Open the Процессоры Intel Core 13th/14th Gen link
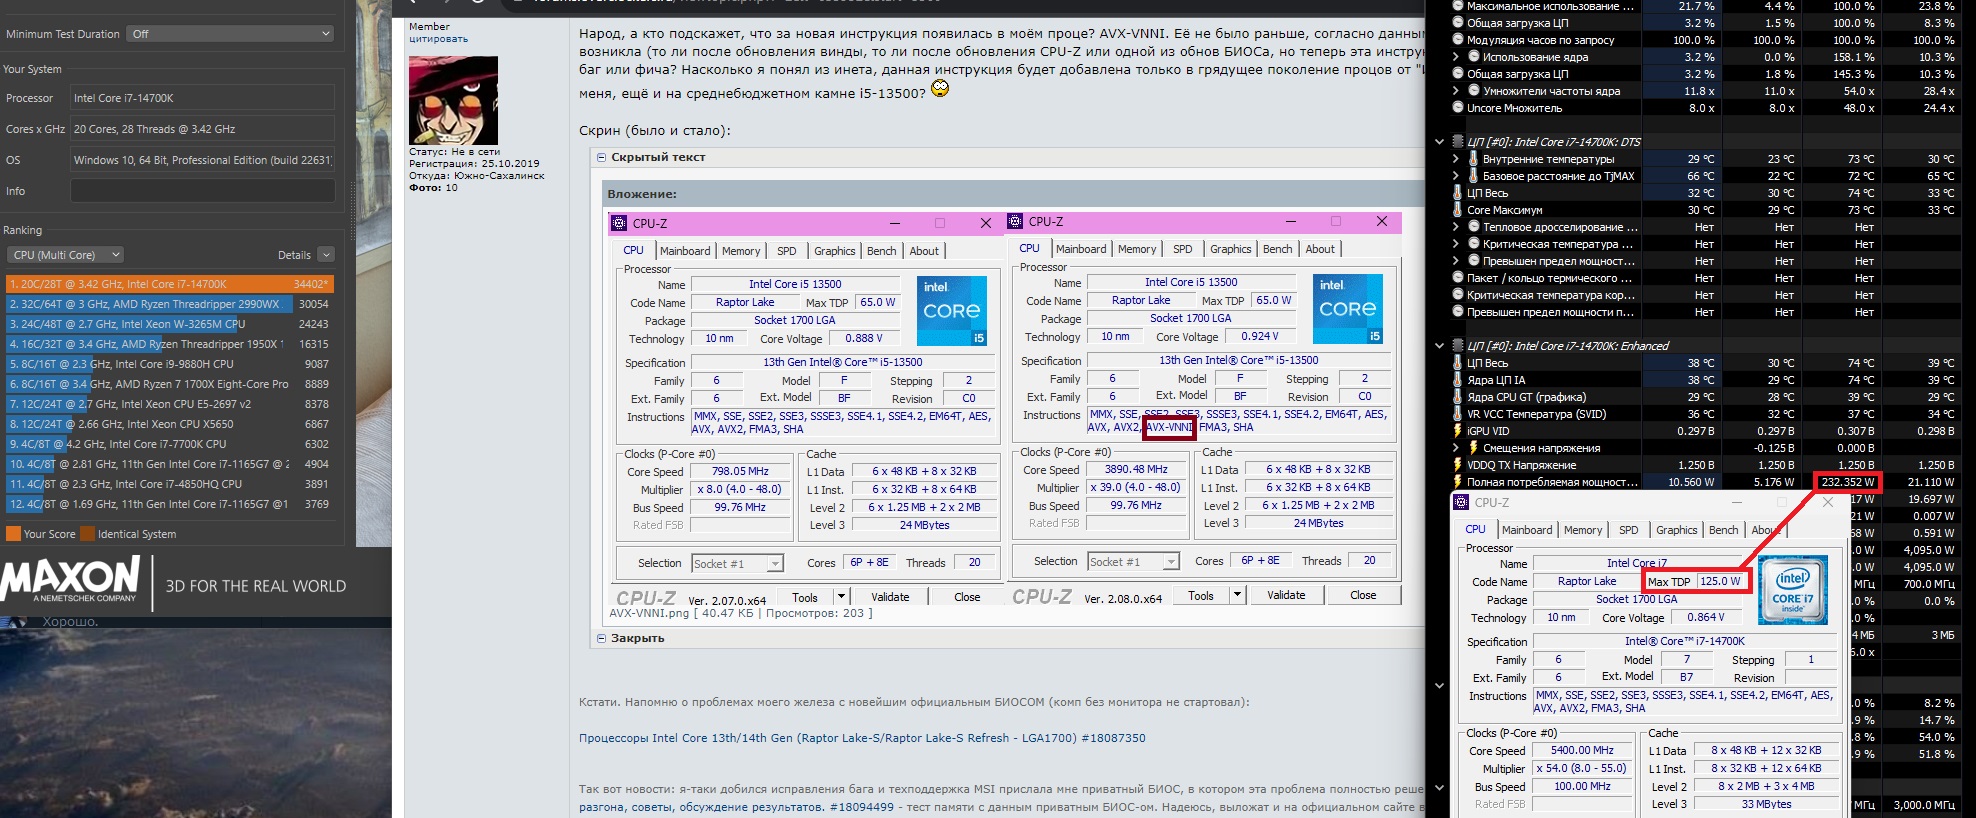The image size is (1976, 818). click(862, 738)
